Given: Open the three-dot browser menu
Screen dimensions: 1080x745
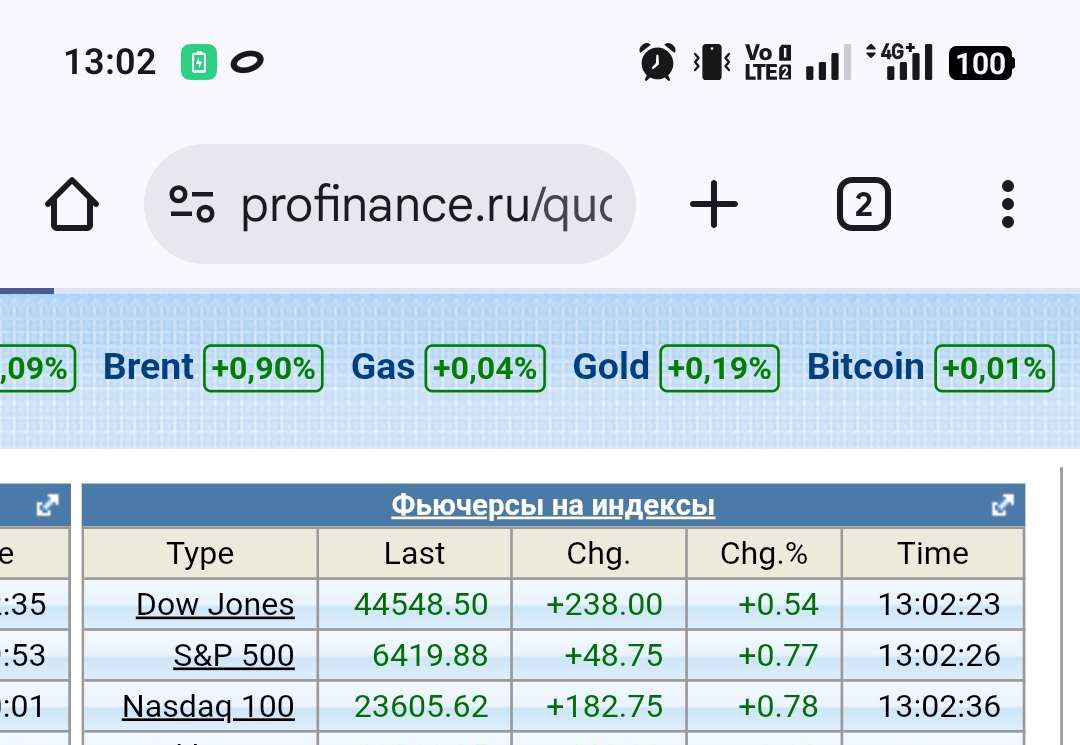Looking at the screenshot, I should 1007,205.
